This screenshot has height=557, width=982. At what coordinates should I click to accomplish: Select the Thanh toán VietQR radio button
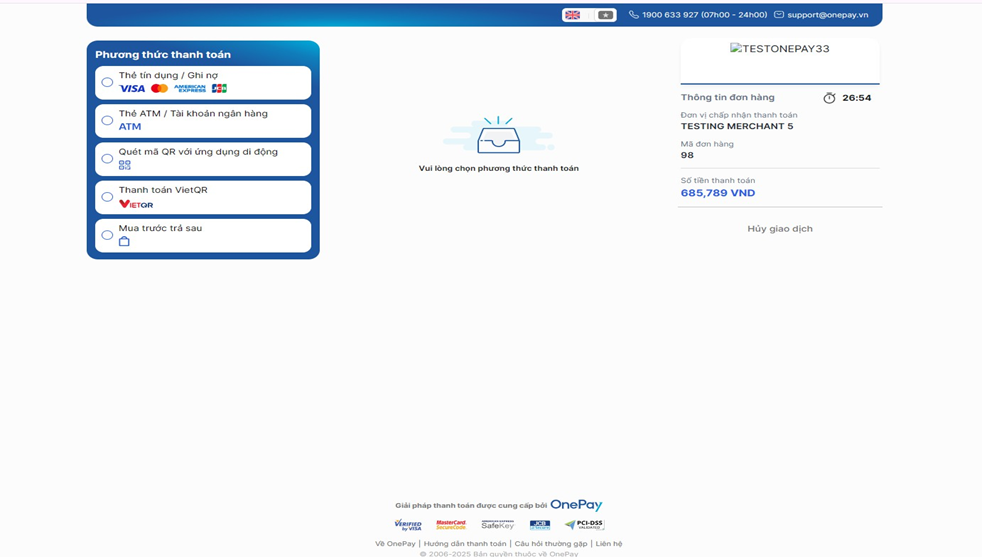(107, 197)
